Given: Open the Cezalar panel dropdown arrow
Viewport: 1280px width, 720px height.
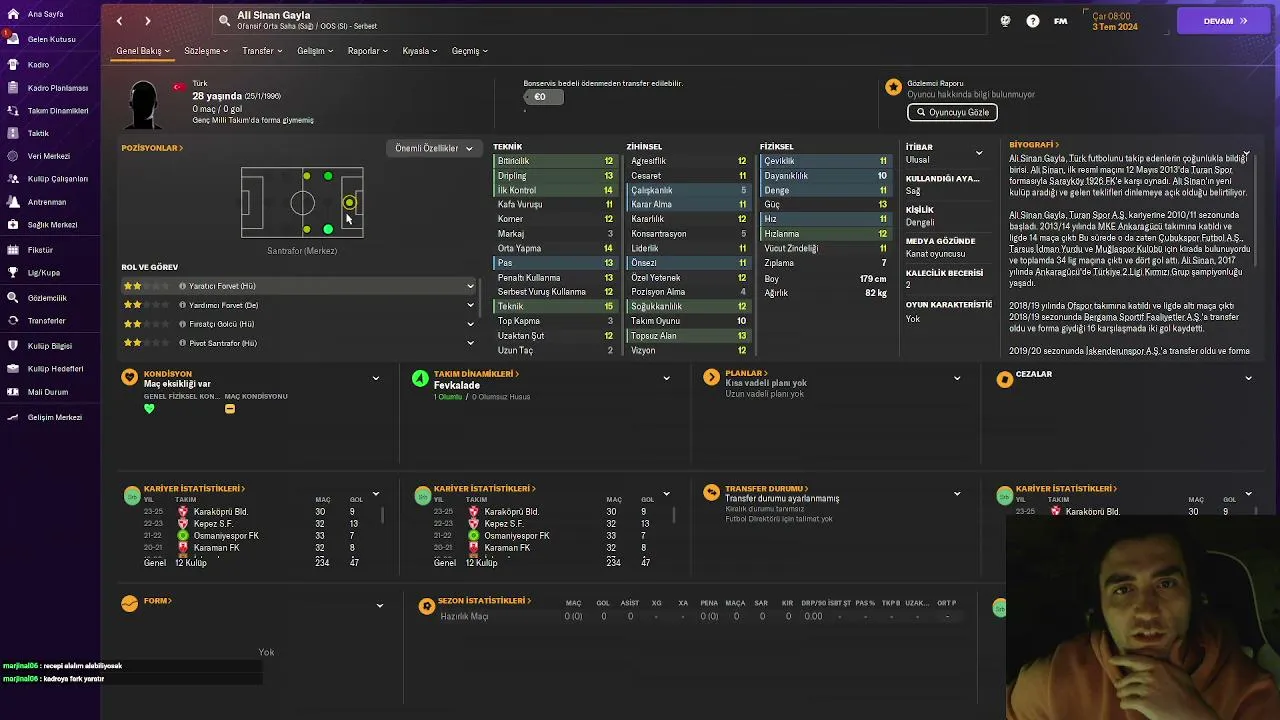Looking at the screenshot, I should coord(1248,378).
